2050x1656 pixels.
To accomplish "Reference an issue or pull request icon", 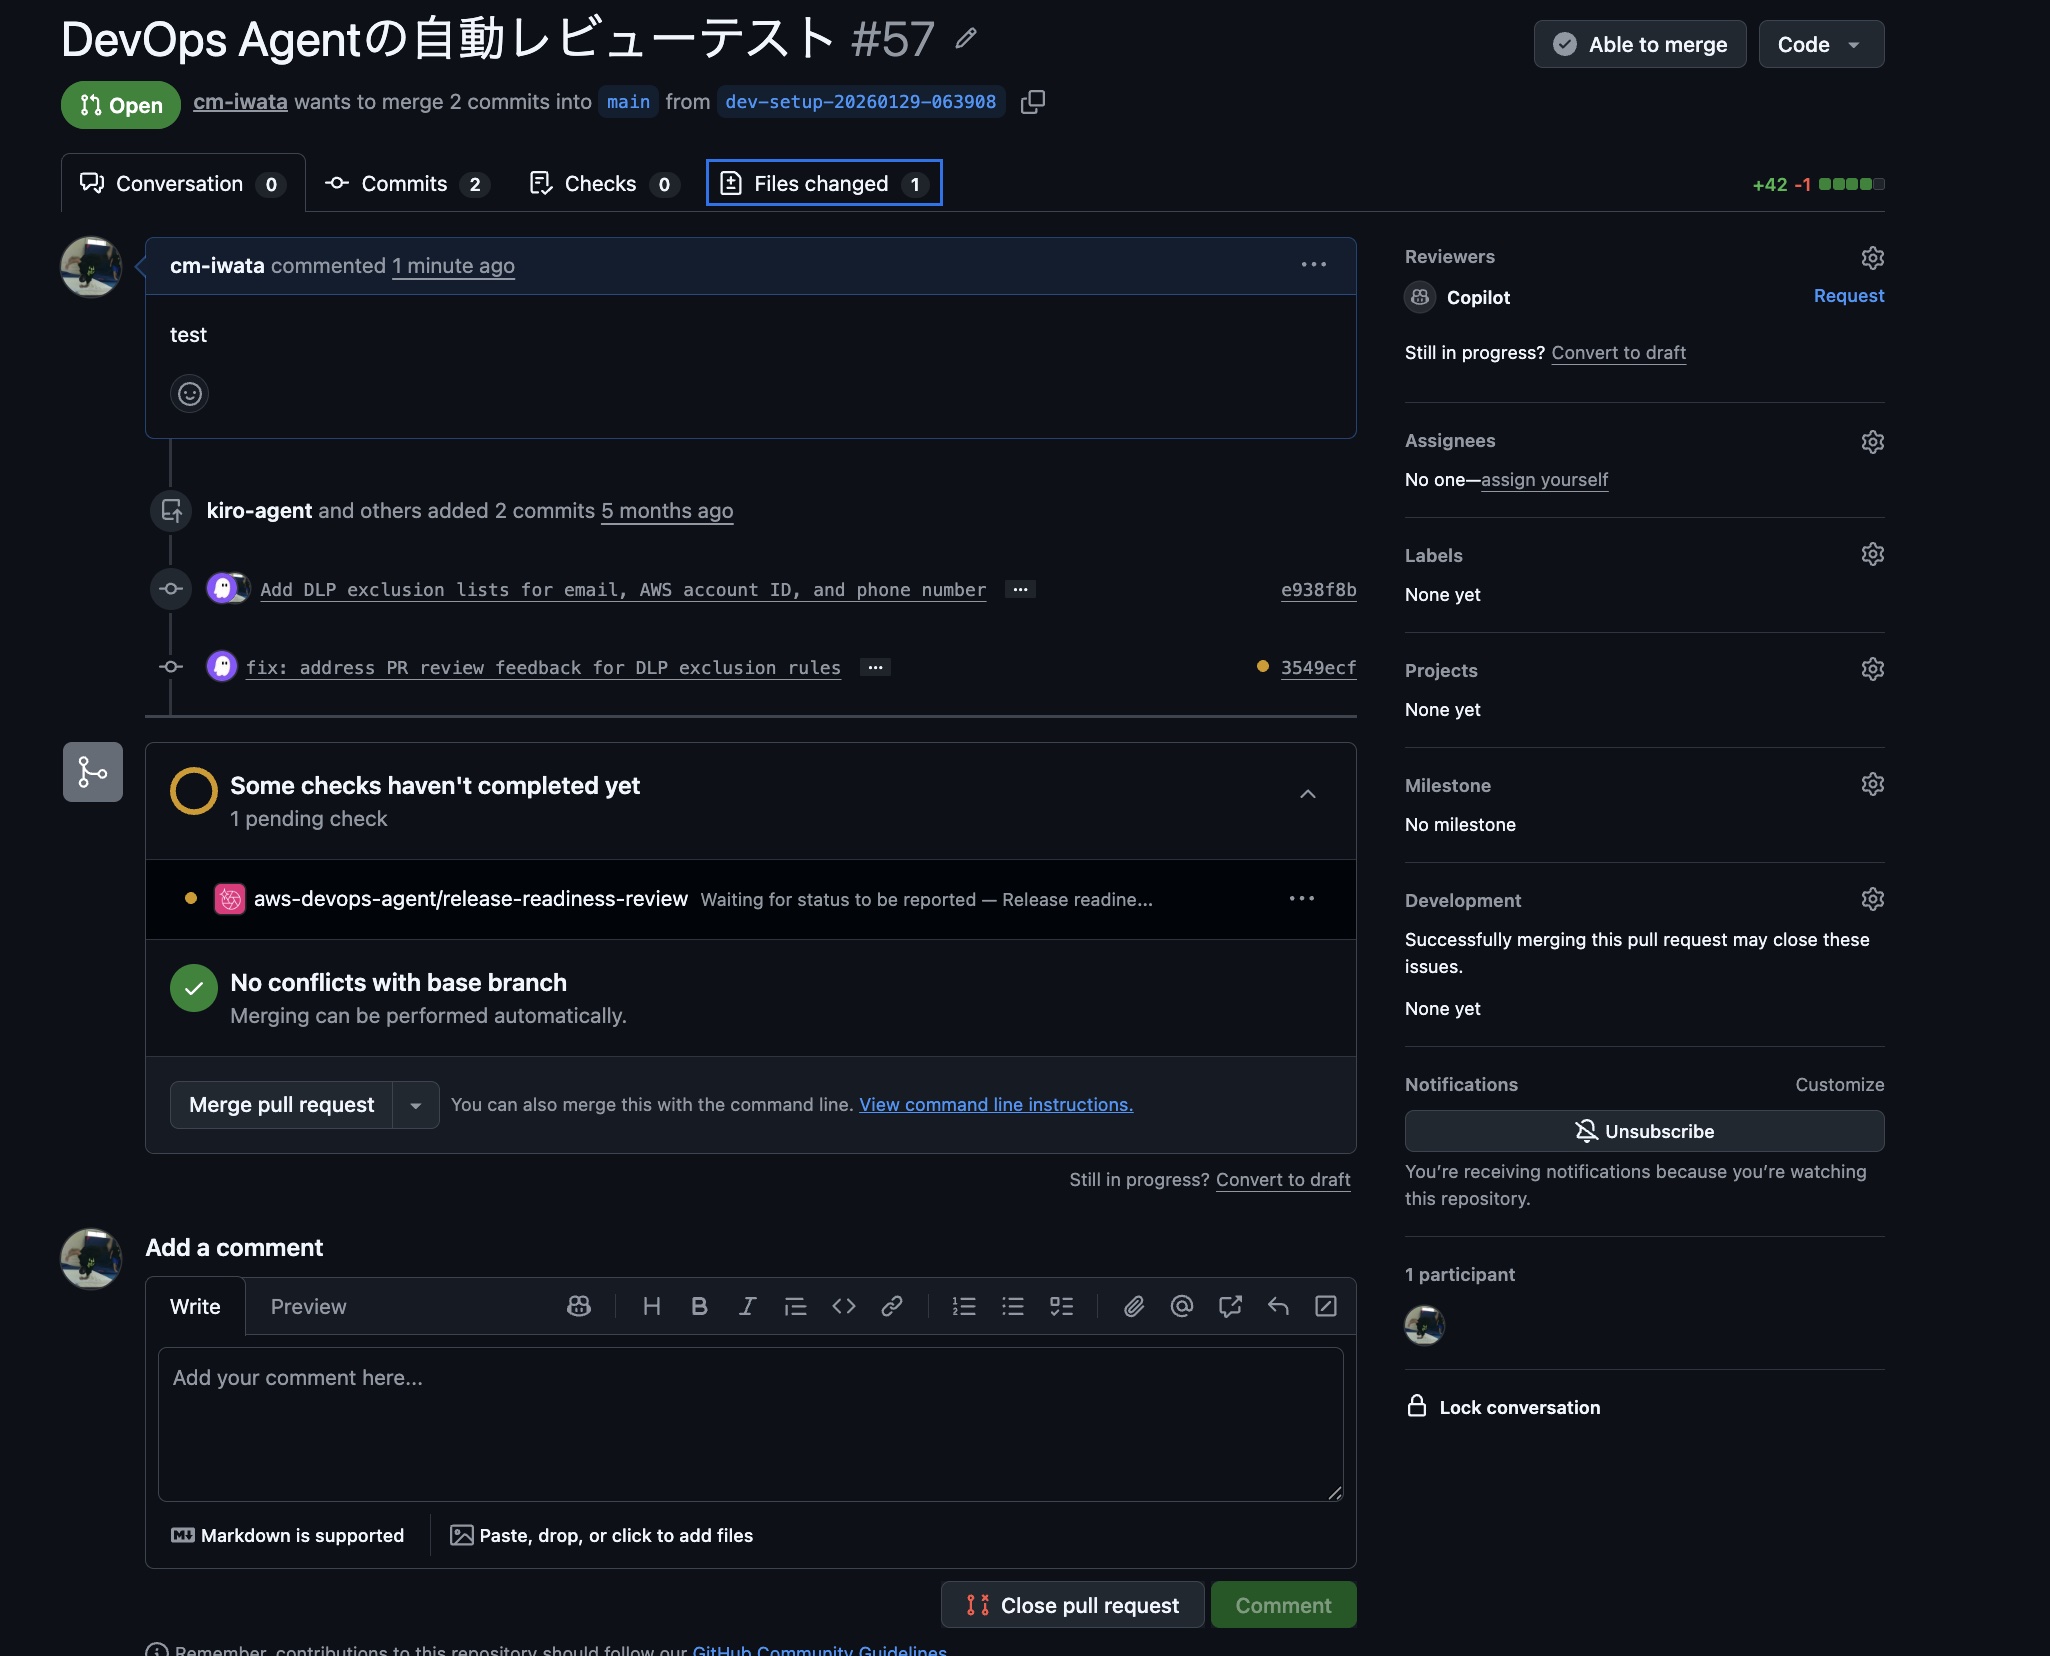I will coord(1230,1306).
